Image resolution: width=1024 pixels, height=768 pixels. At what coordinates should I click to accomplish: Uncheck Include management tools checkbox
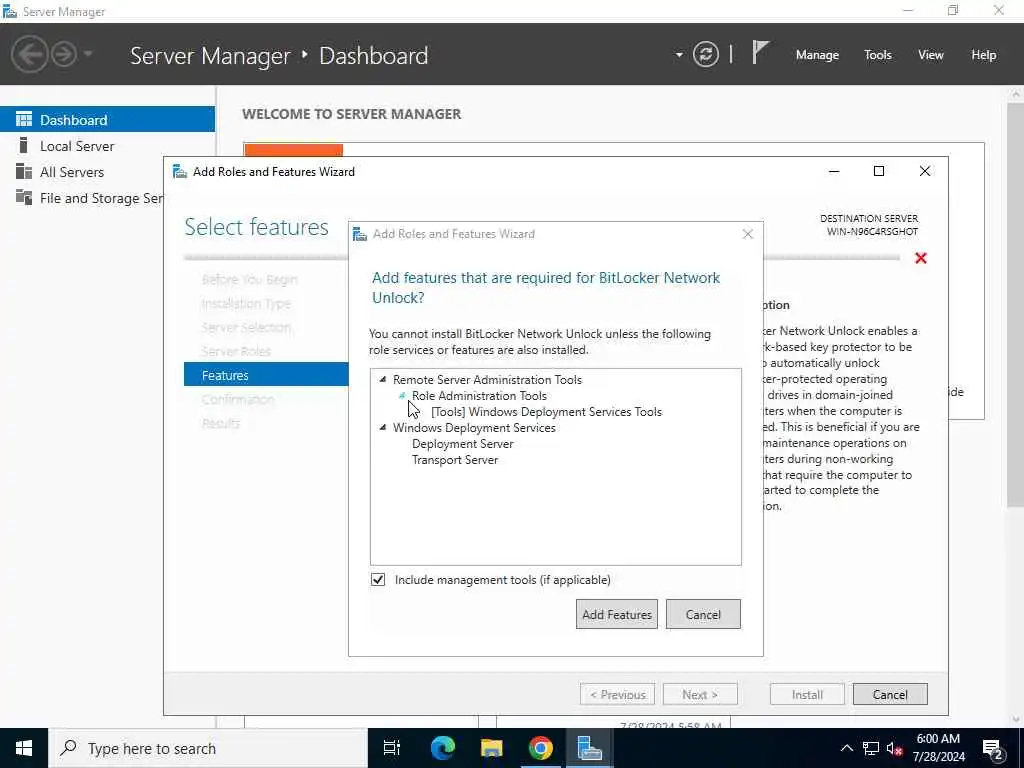point(377,580)
